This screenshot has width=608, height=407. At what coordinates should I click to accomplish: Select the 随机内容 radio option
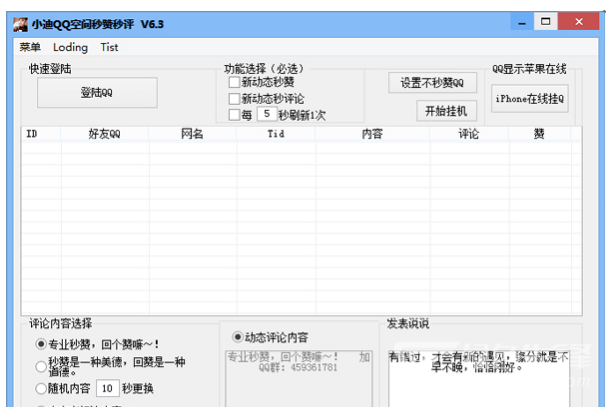tap(41, 388)
